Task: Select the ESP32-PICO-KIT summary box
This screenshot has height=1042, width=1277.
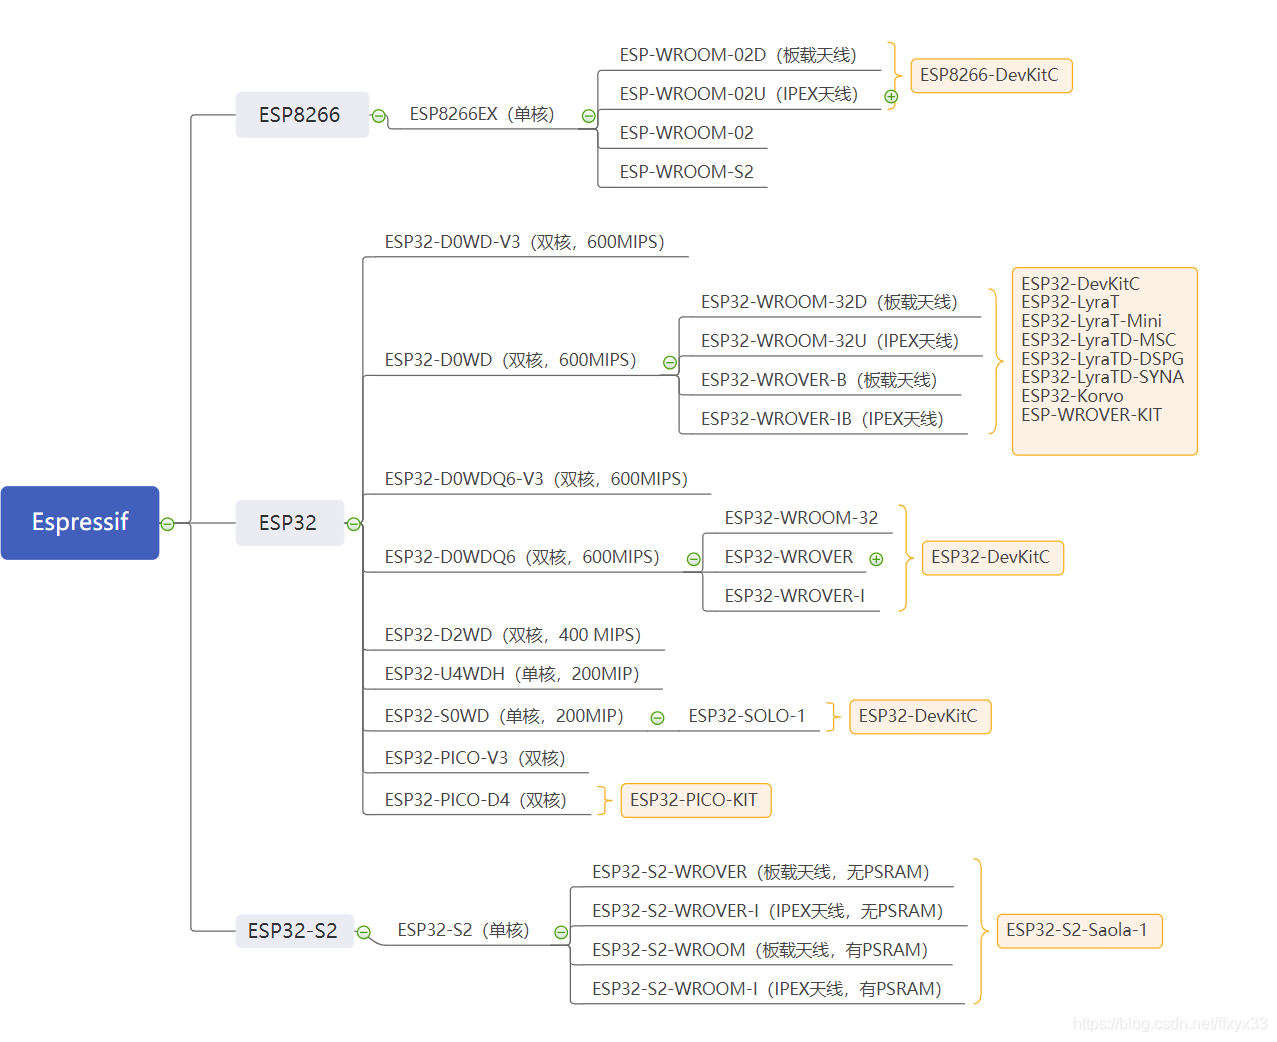Action: pyautogui.click(x=695, y=800)
